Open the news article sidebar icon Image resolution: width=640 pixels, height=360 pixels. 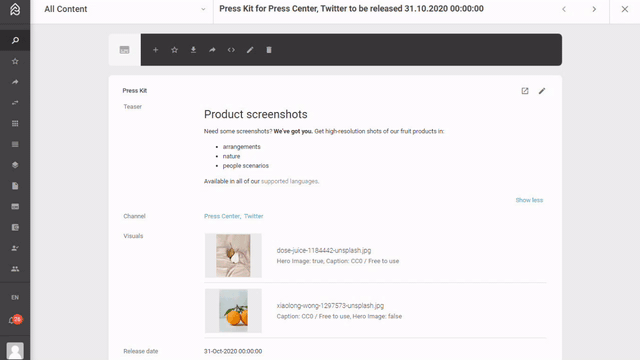pyautogui.click(x=15, y=227)
